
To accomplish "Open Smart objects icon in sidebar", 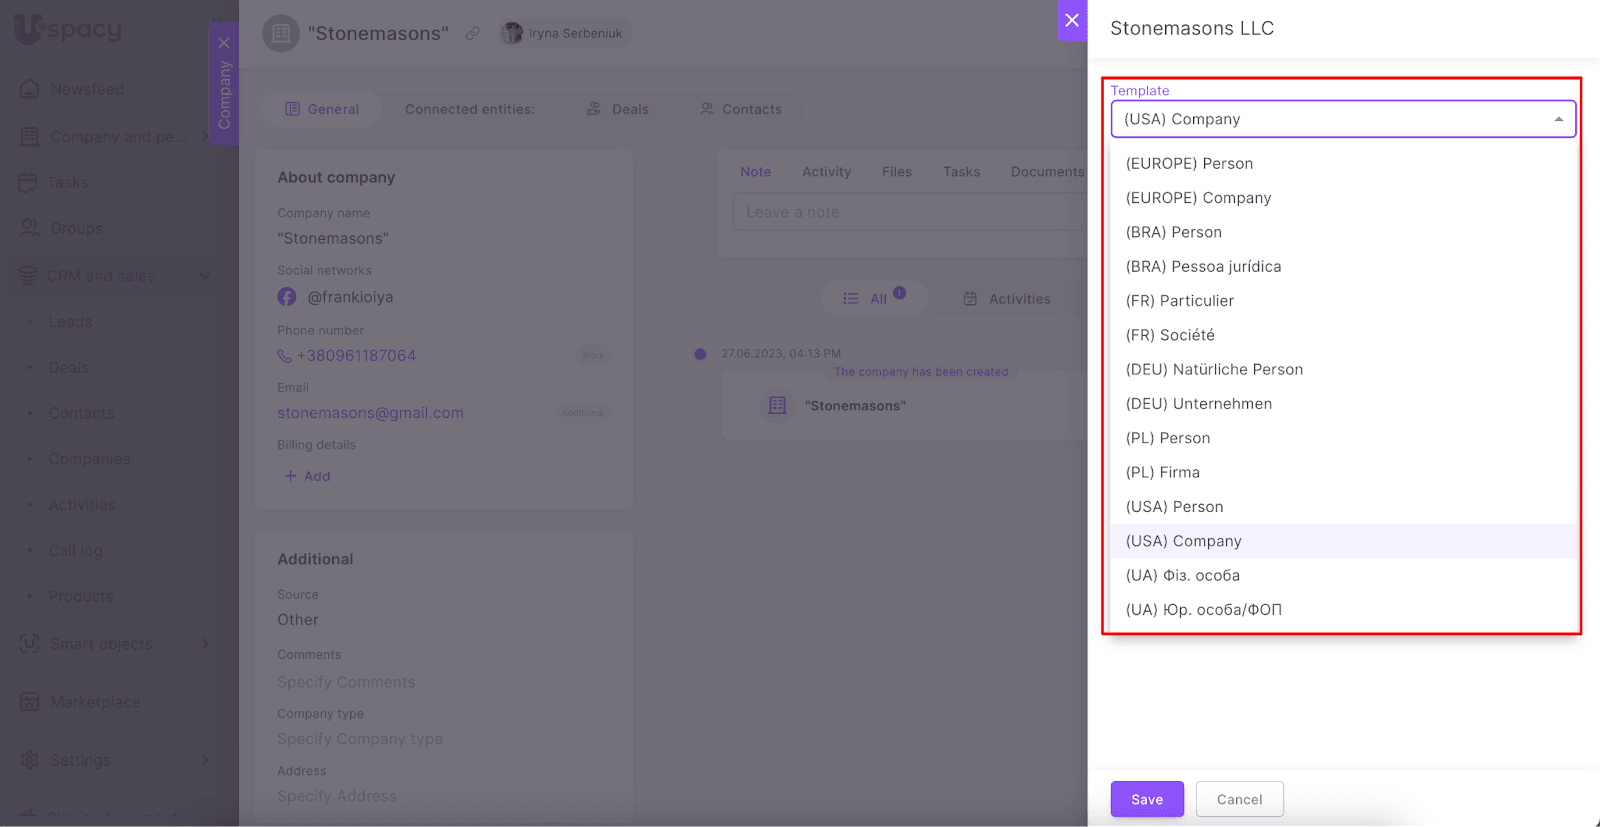I will pyautogui.click(x=30, y=644).
